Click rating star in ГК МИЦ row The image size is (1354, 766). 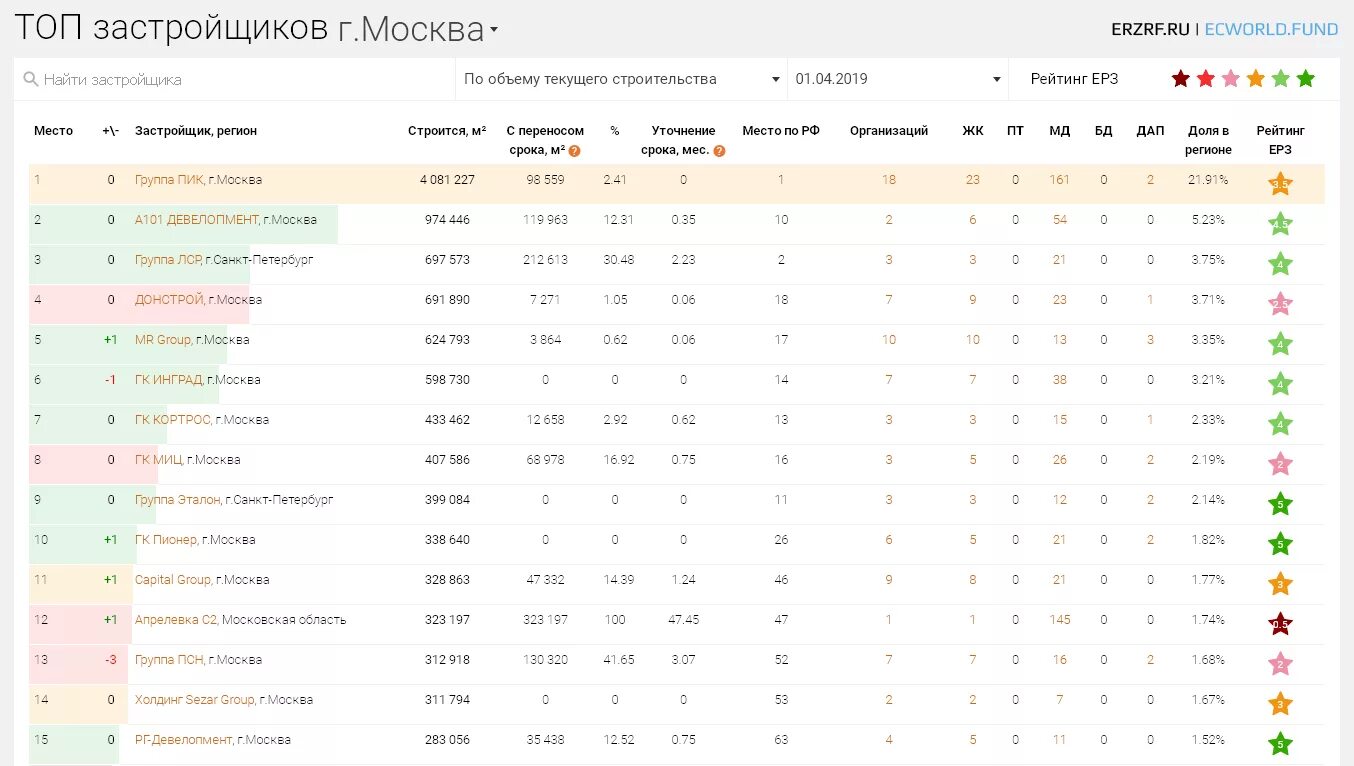pos(1281,464)
